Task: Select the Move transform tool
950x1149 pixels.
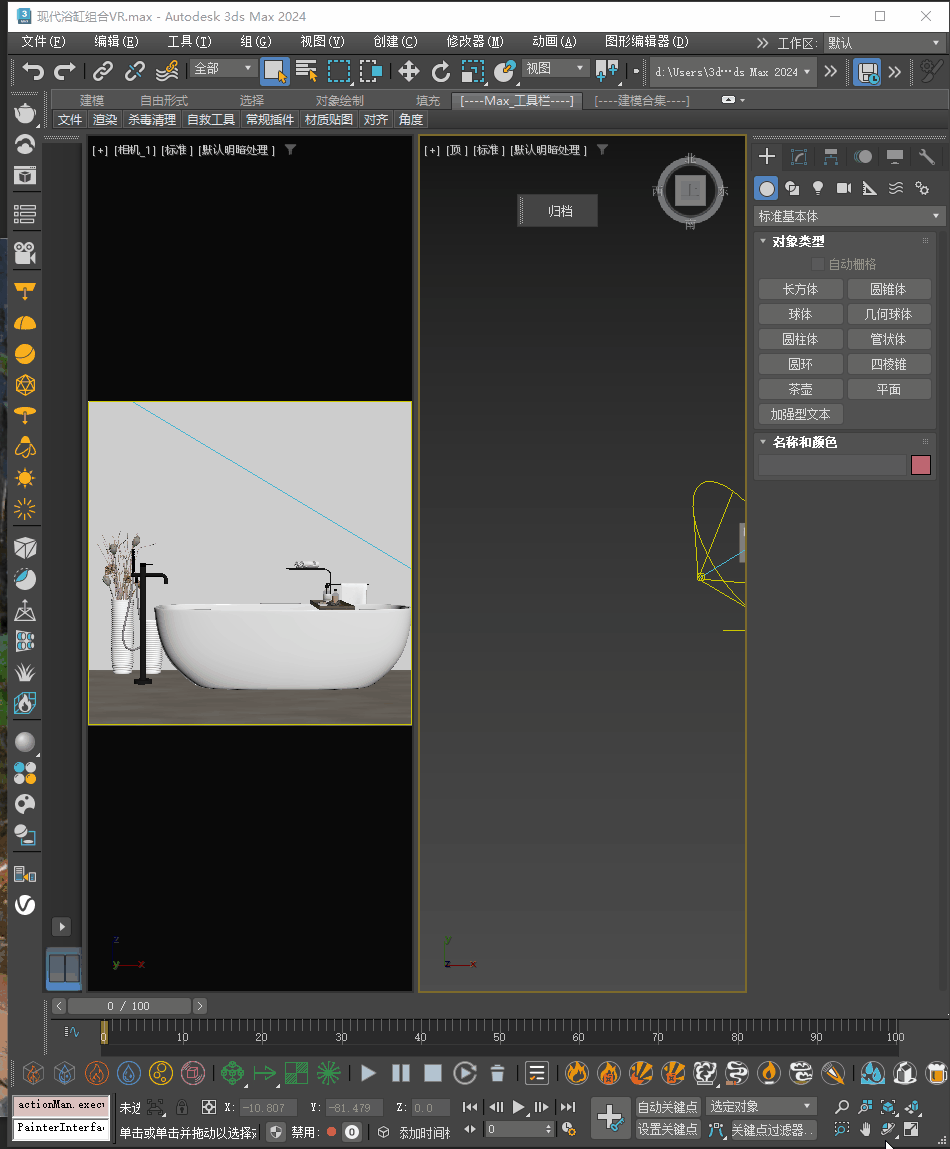Action: [408, 71]
